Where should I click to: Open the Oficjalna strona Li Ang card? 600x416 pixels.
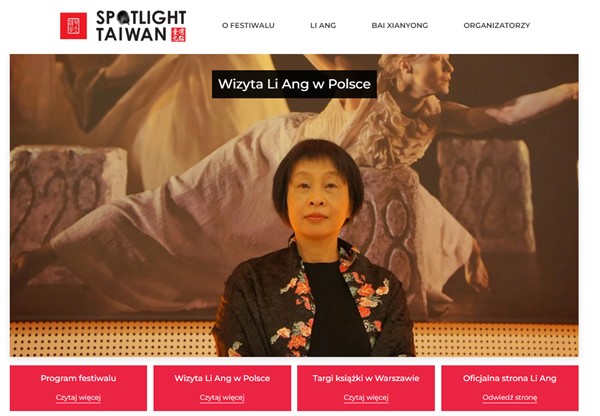pos(510,388)
